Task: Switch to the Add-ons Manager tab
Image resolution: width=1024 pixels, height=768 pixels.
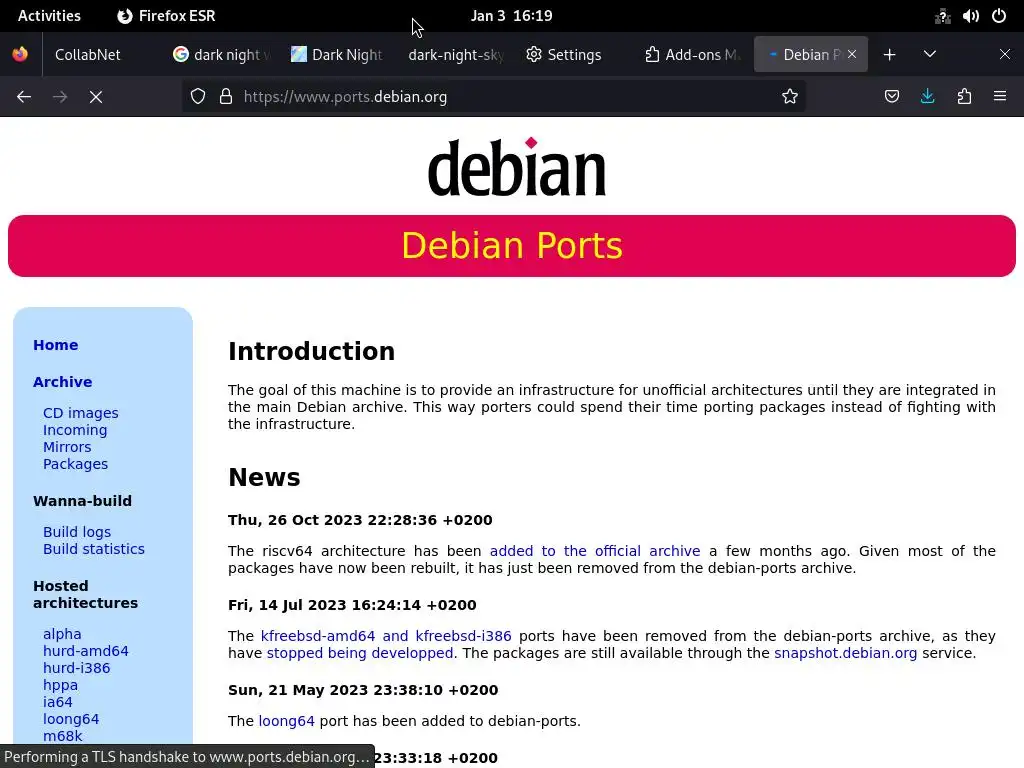Action: [x=692, y=55]
